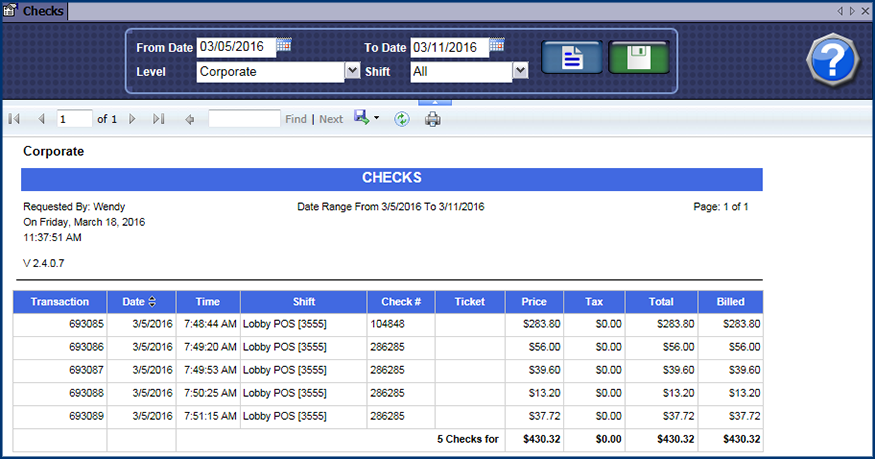The image size is (875, 459).
Task: Open the From Date calendar picker
Action: [284, 45]
